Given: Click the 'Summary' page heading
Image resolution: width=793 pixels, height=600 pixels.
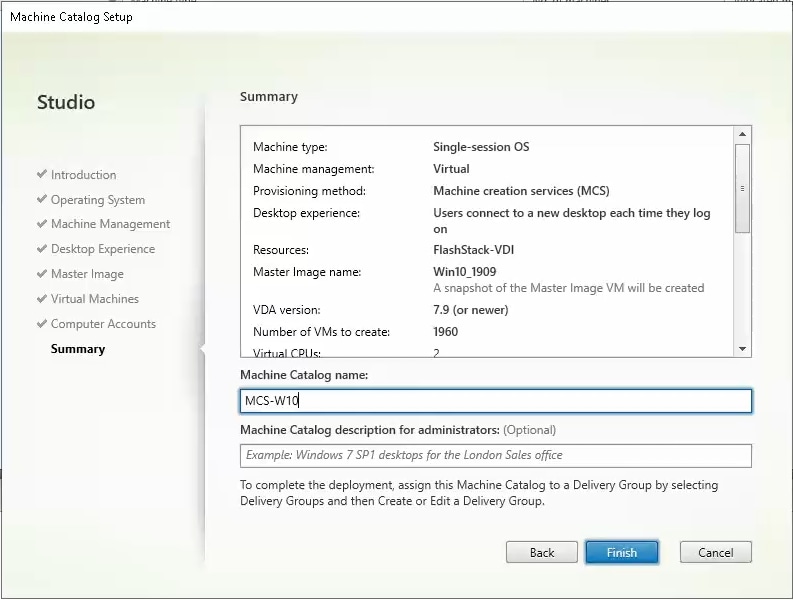Looking at the screenshot, I should click(x=269, y=97).
